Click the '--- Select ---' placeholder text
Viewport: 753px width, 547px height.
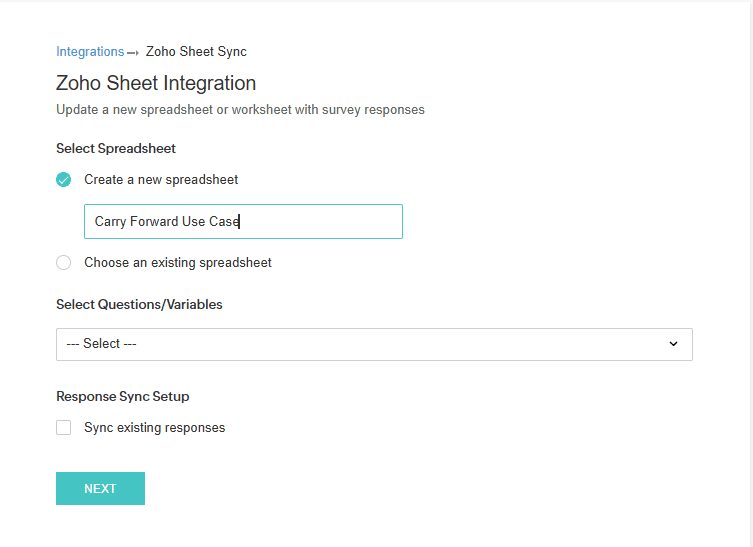tap(102, 344)
